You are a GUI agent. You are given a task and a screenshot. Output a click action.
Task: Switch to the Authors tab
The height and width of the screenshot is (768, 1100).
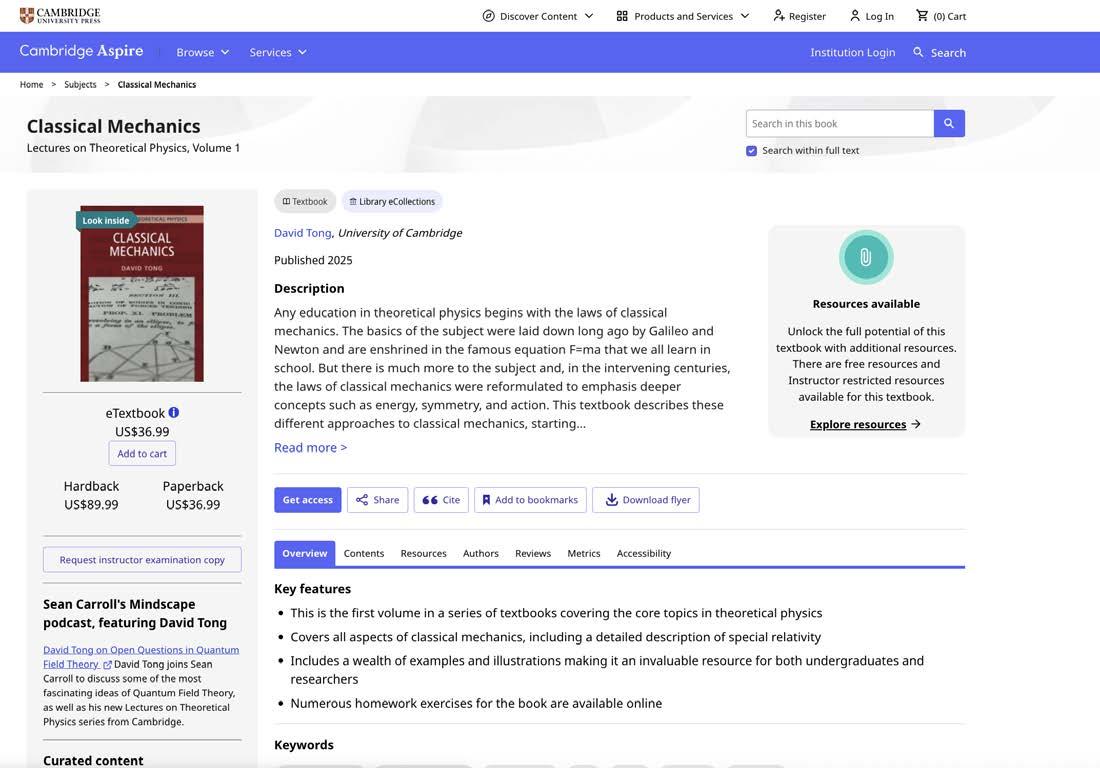coord(481,553)
